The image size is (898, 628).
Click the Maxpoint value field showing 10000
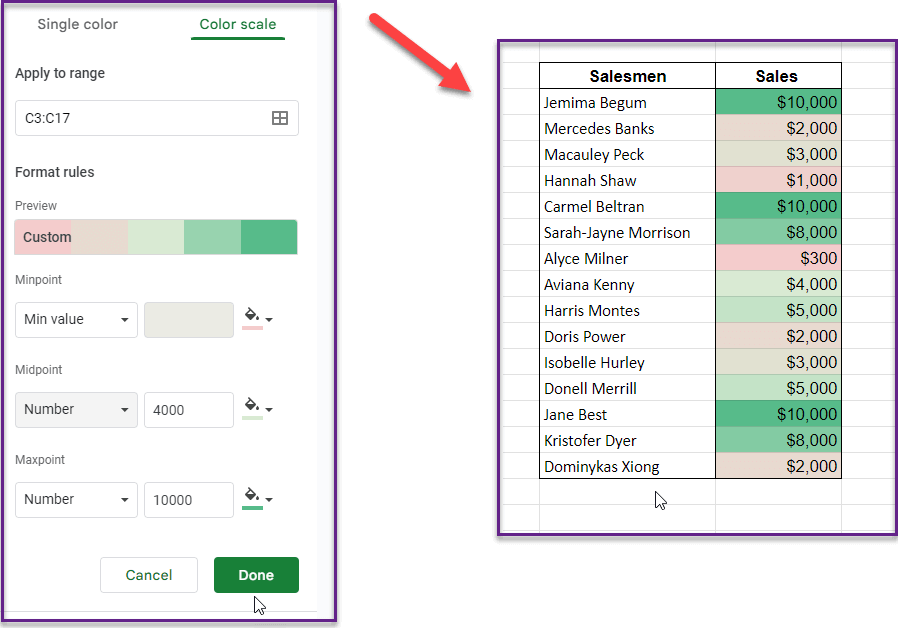point(188,499)
